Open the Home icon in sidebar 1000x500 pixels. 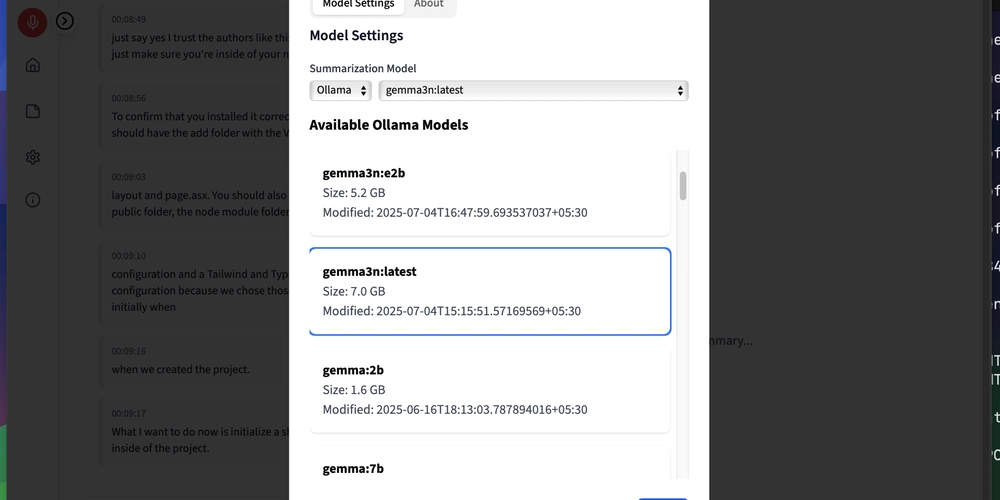(x=33, y=65)
